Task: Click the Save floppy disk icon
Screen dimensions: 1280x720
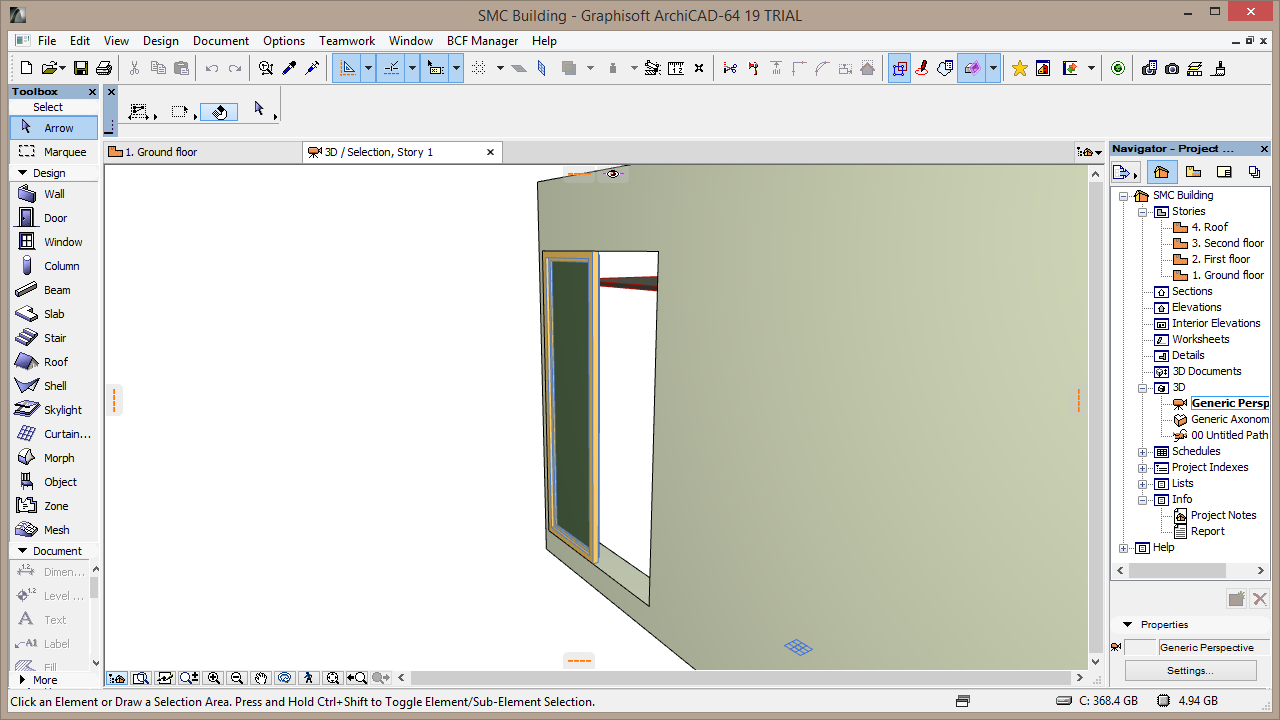Action: tap(81, 68)
